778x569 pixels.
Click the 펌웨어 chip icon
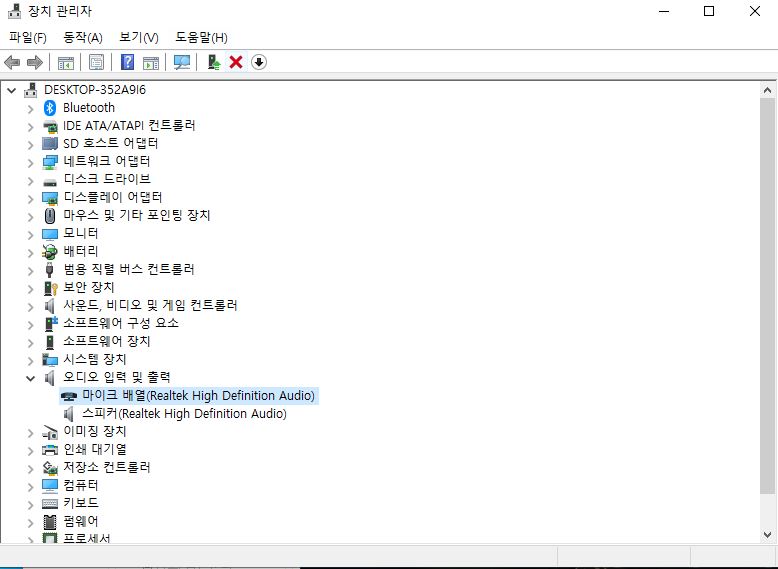[50, 522]
